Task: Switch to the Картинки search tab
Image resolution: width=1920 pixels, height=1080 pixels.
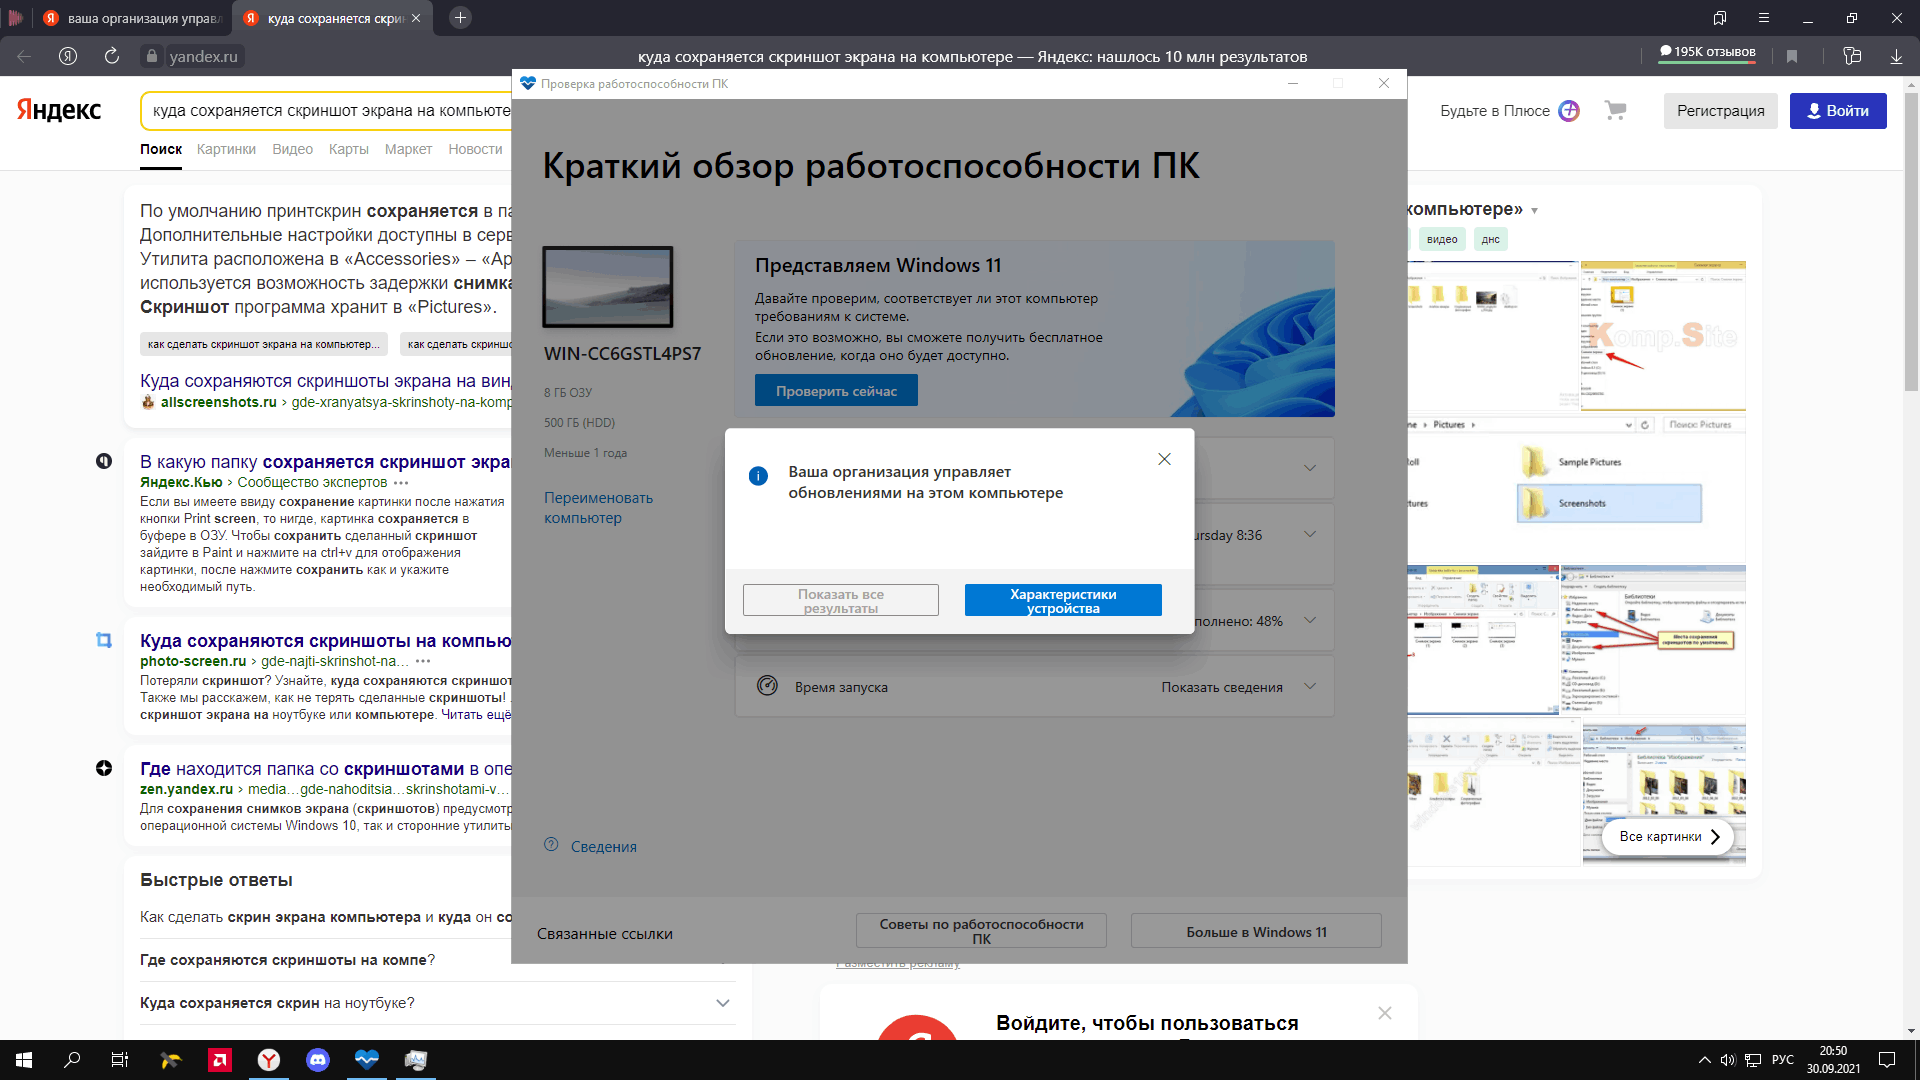Action: [226, 149]
